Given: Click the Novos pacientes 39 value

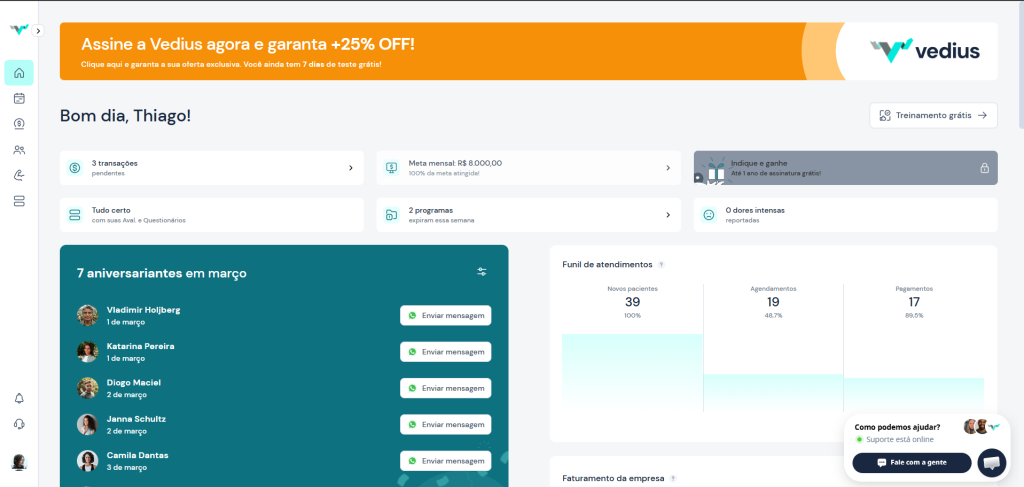Looking at the screenshot, I should [632, 302].
